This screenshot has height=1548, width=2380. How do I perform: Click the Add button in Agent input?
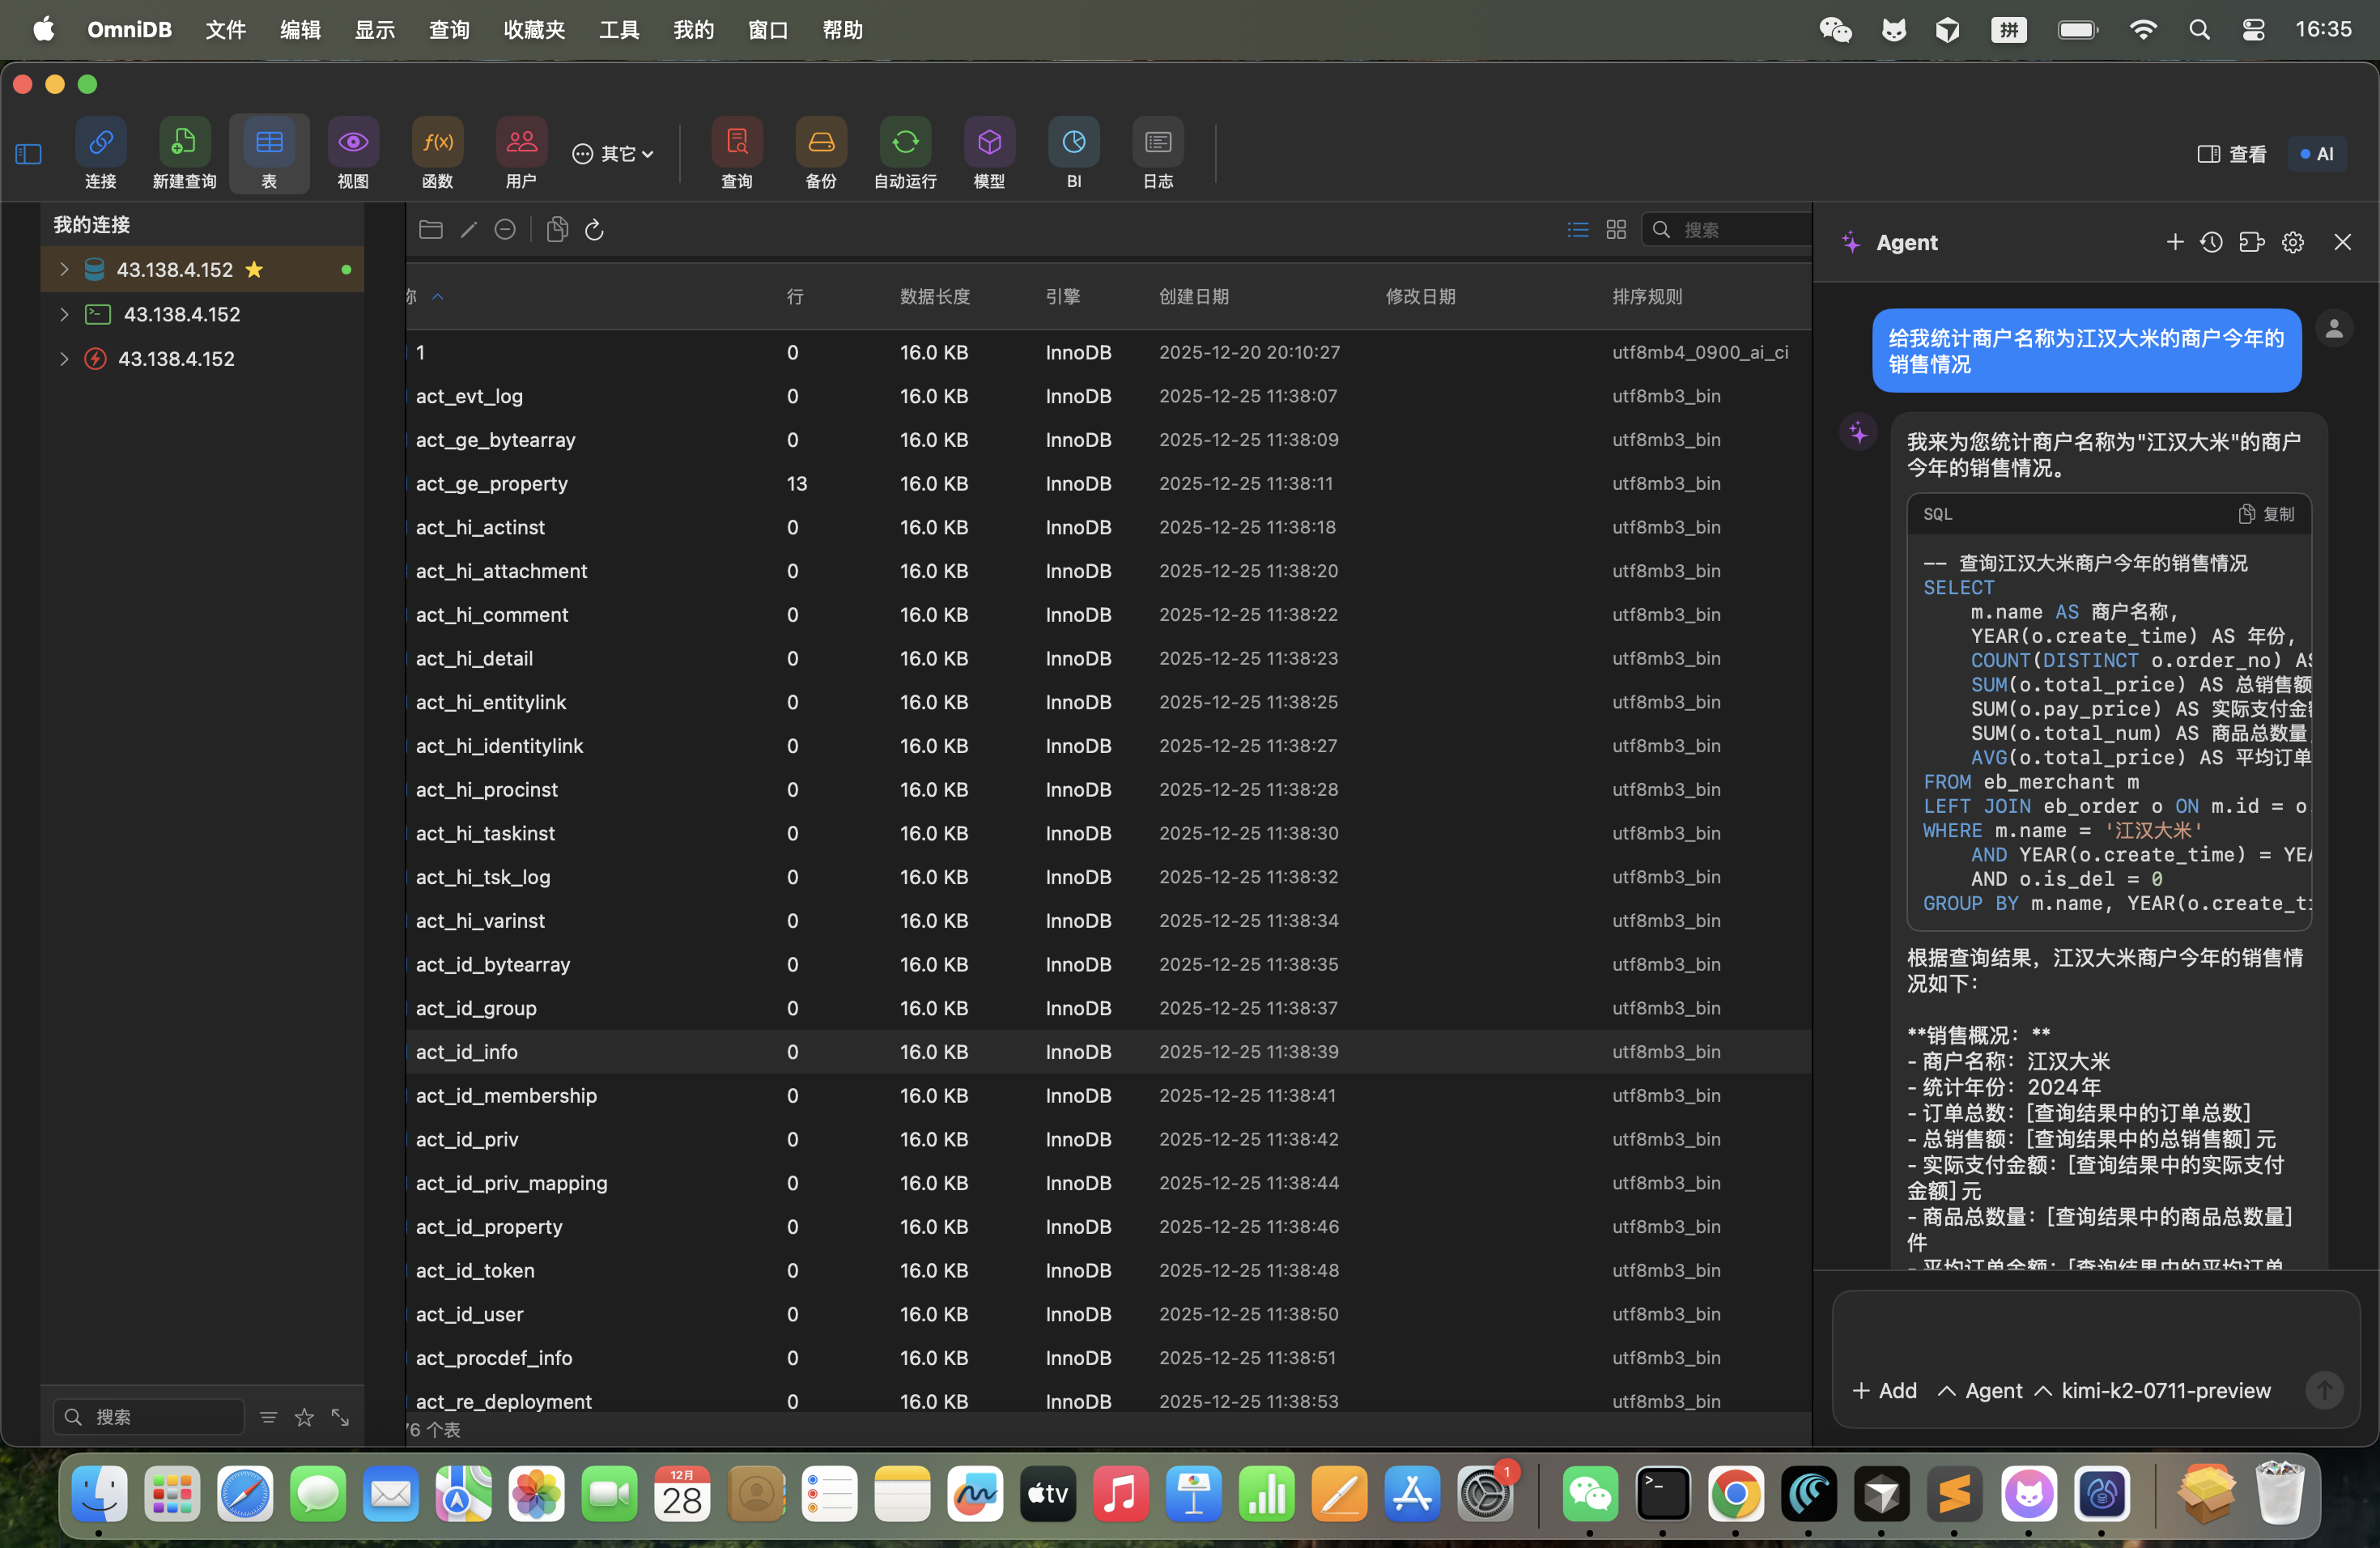pyautogui.click(x=1884, y=1390)
